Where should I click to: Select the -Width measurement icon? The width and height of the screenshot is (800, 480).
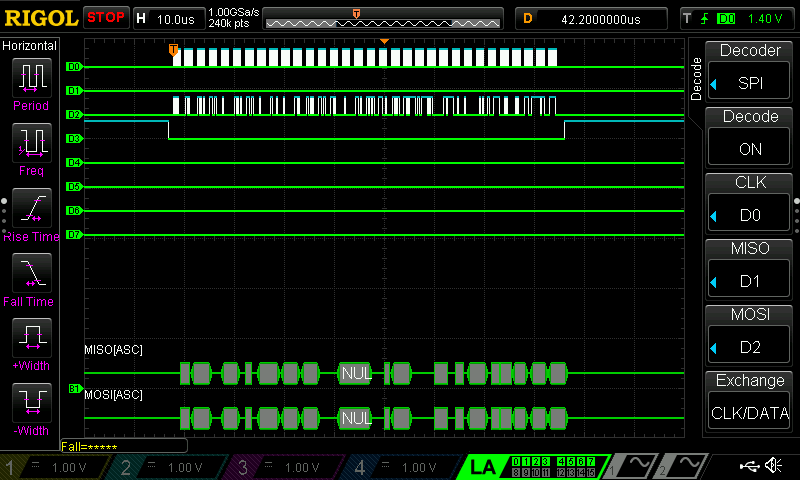(x=31, y=408)
